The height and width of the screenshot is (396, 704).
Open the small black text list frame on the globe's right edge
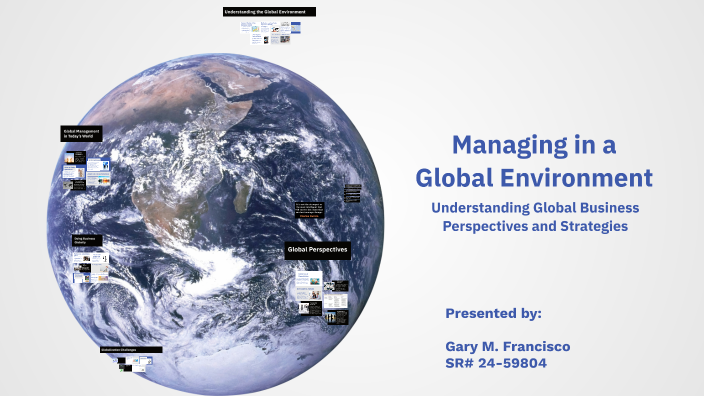[x=352, y=193]
